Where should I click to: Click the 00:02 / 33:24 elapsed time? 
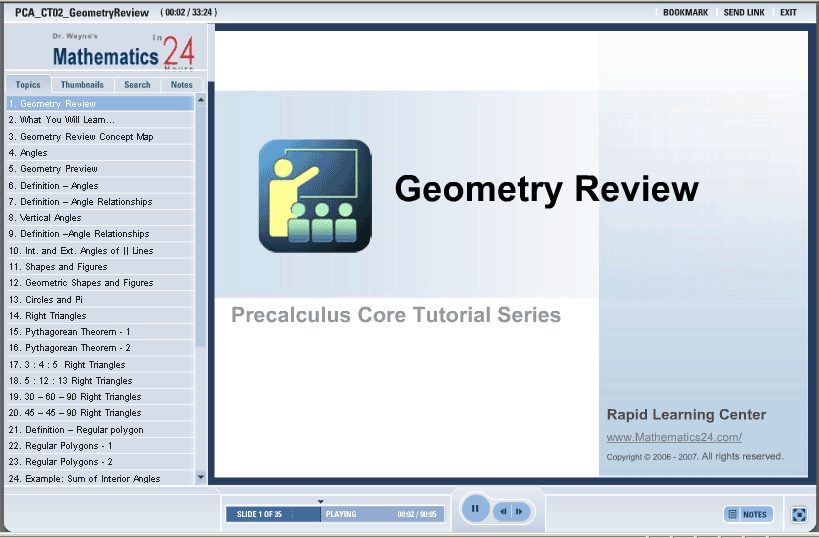[189, 12]
